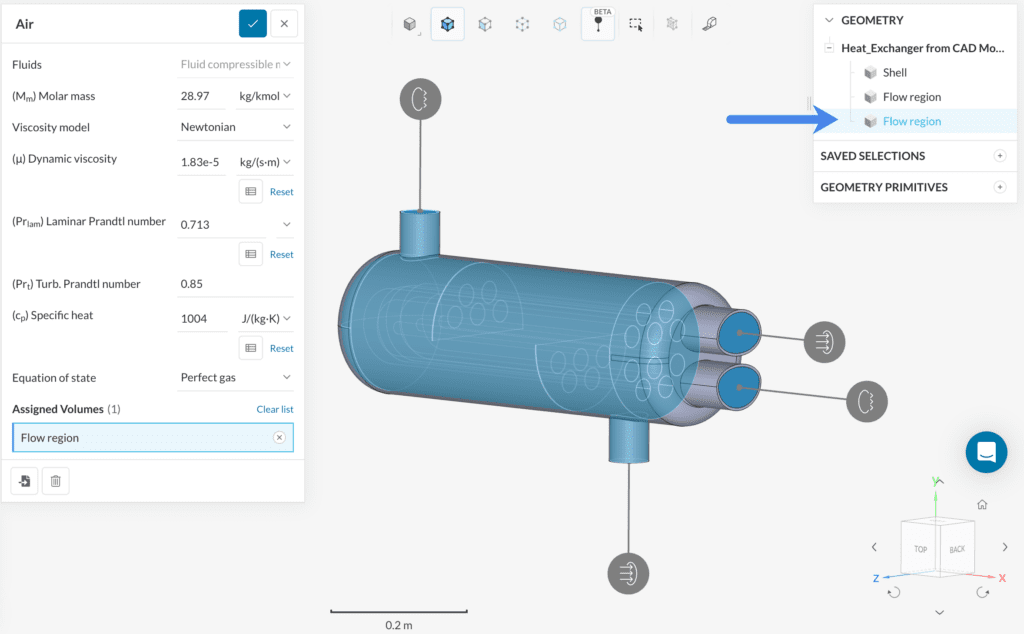
Task: Select the solid render mode toolbar icon
Action: coord(410,23)
